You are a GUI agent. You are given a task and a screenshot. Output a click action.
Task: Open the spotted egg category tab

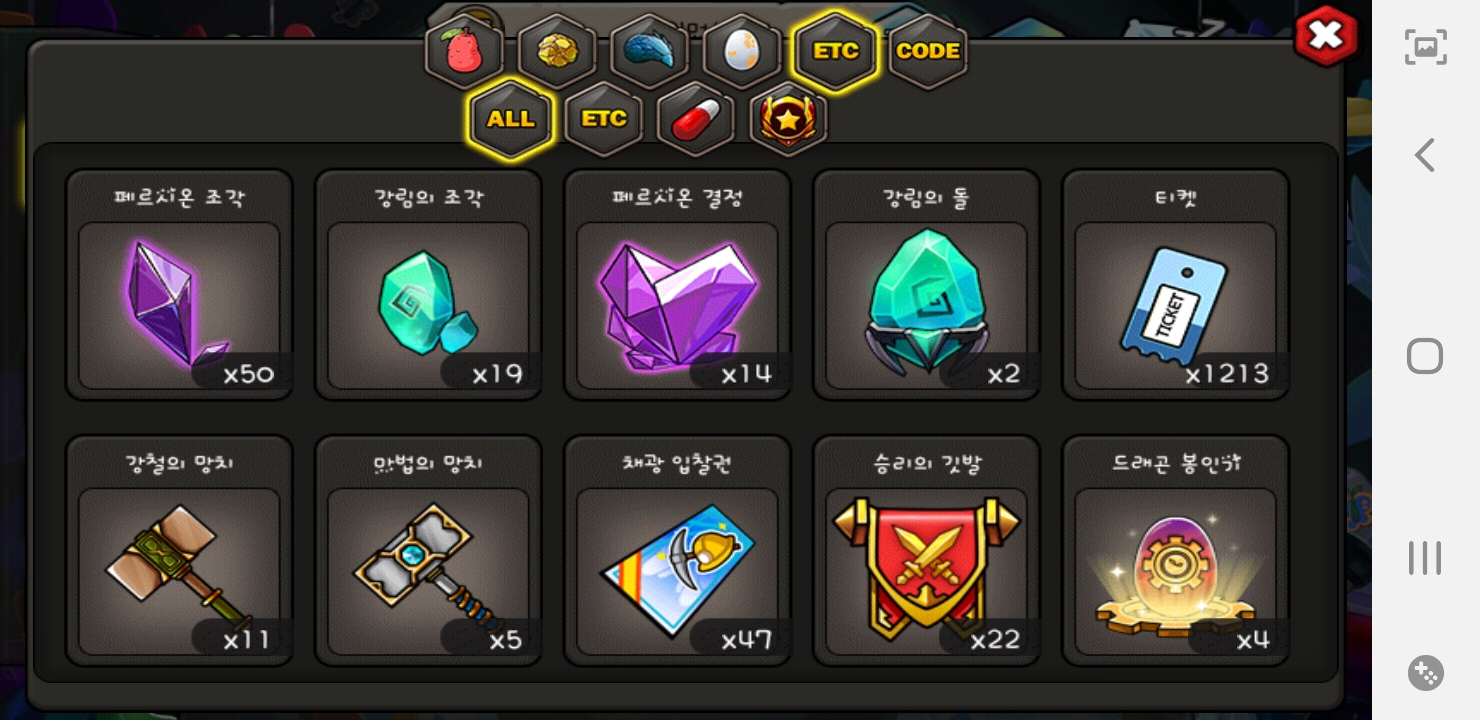click(x=742, y=52)
